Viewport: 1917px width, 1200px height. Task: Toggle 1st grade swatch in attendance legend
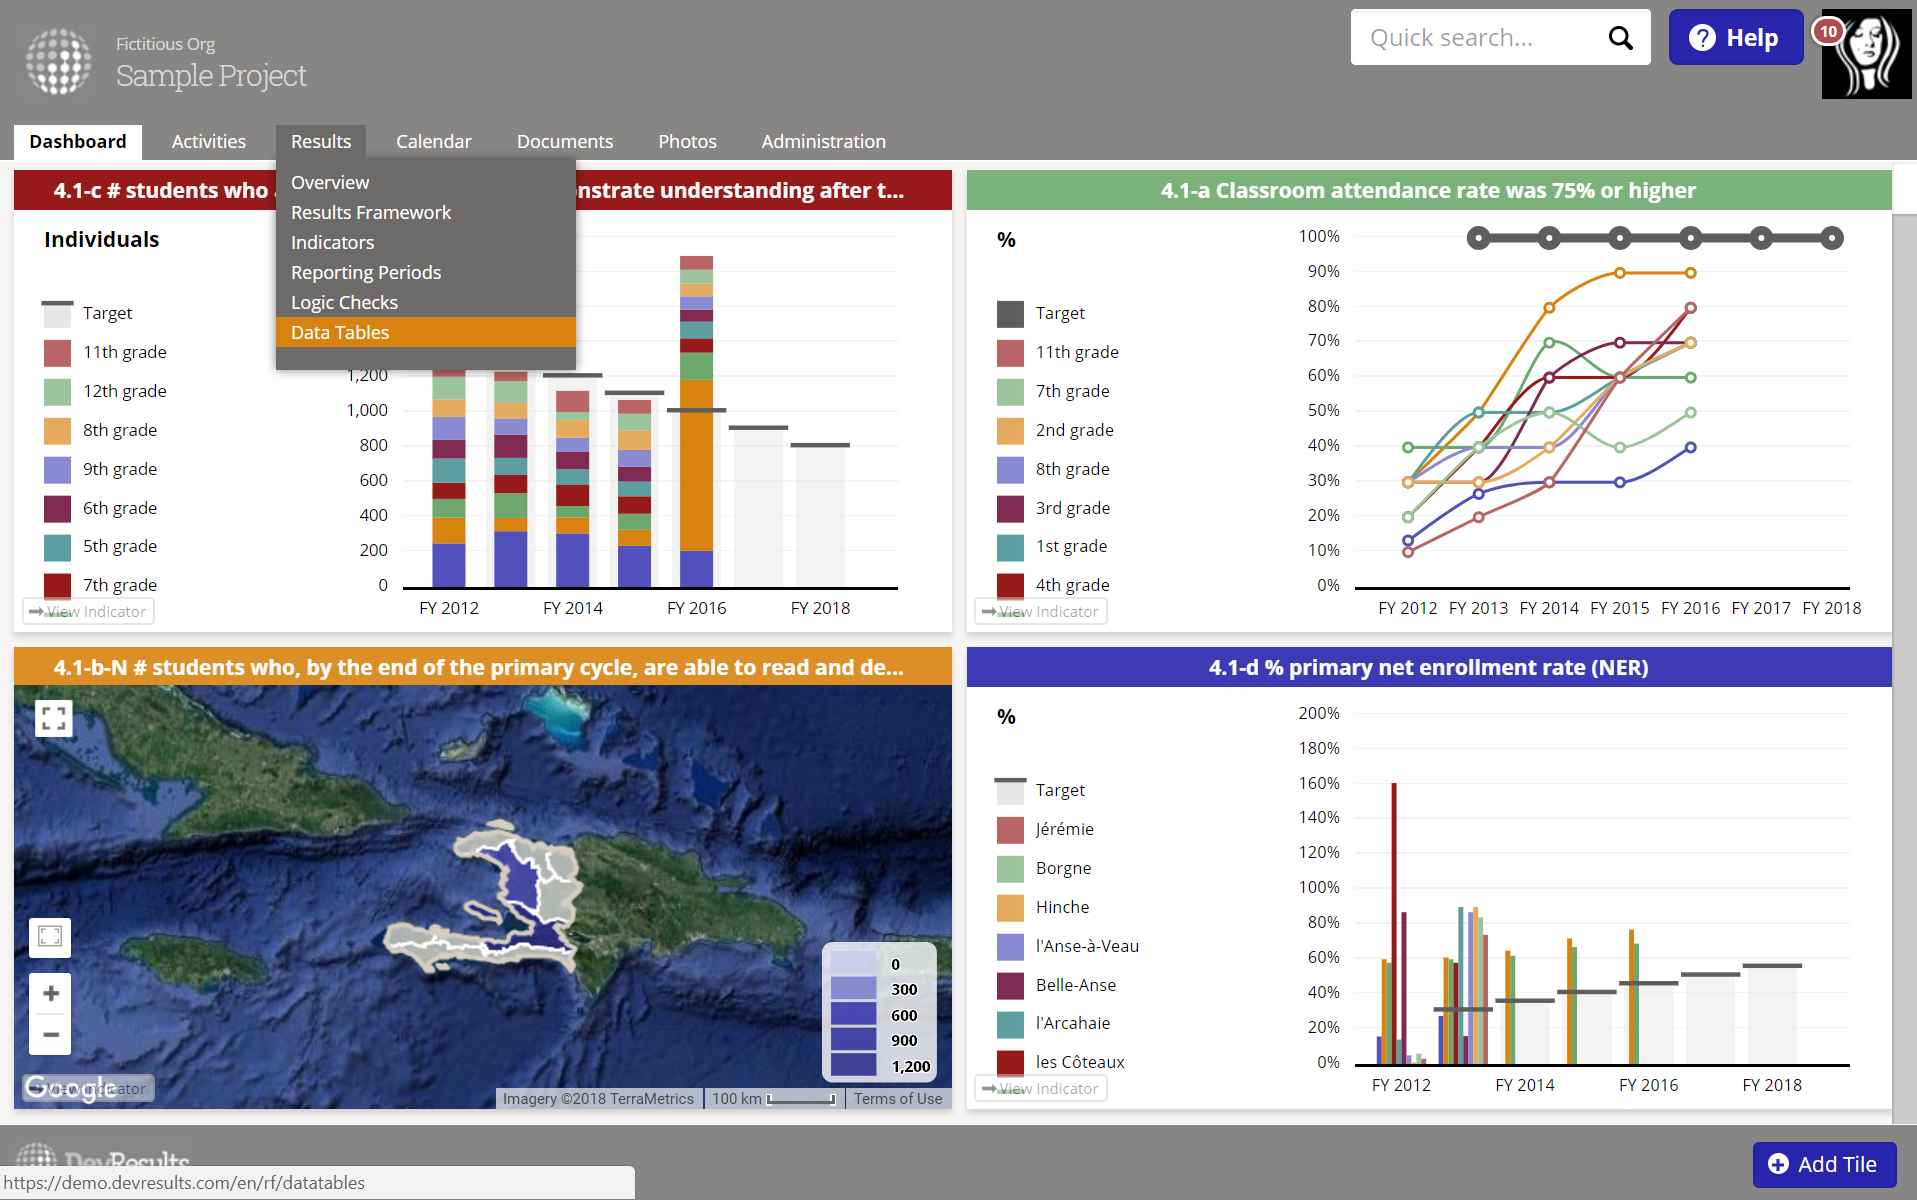1010,548
